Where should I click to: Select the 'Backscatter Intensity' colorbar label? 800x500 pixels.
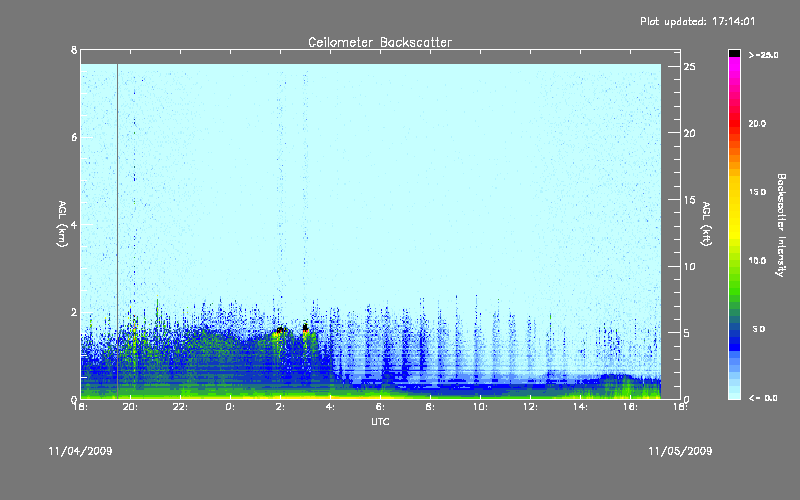coord(781,225)
